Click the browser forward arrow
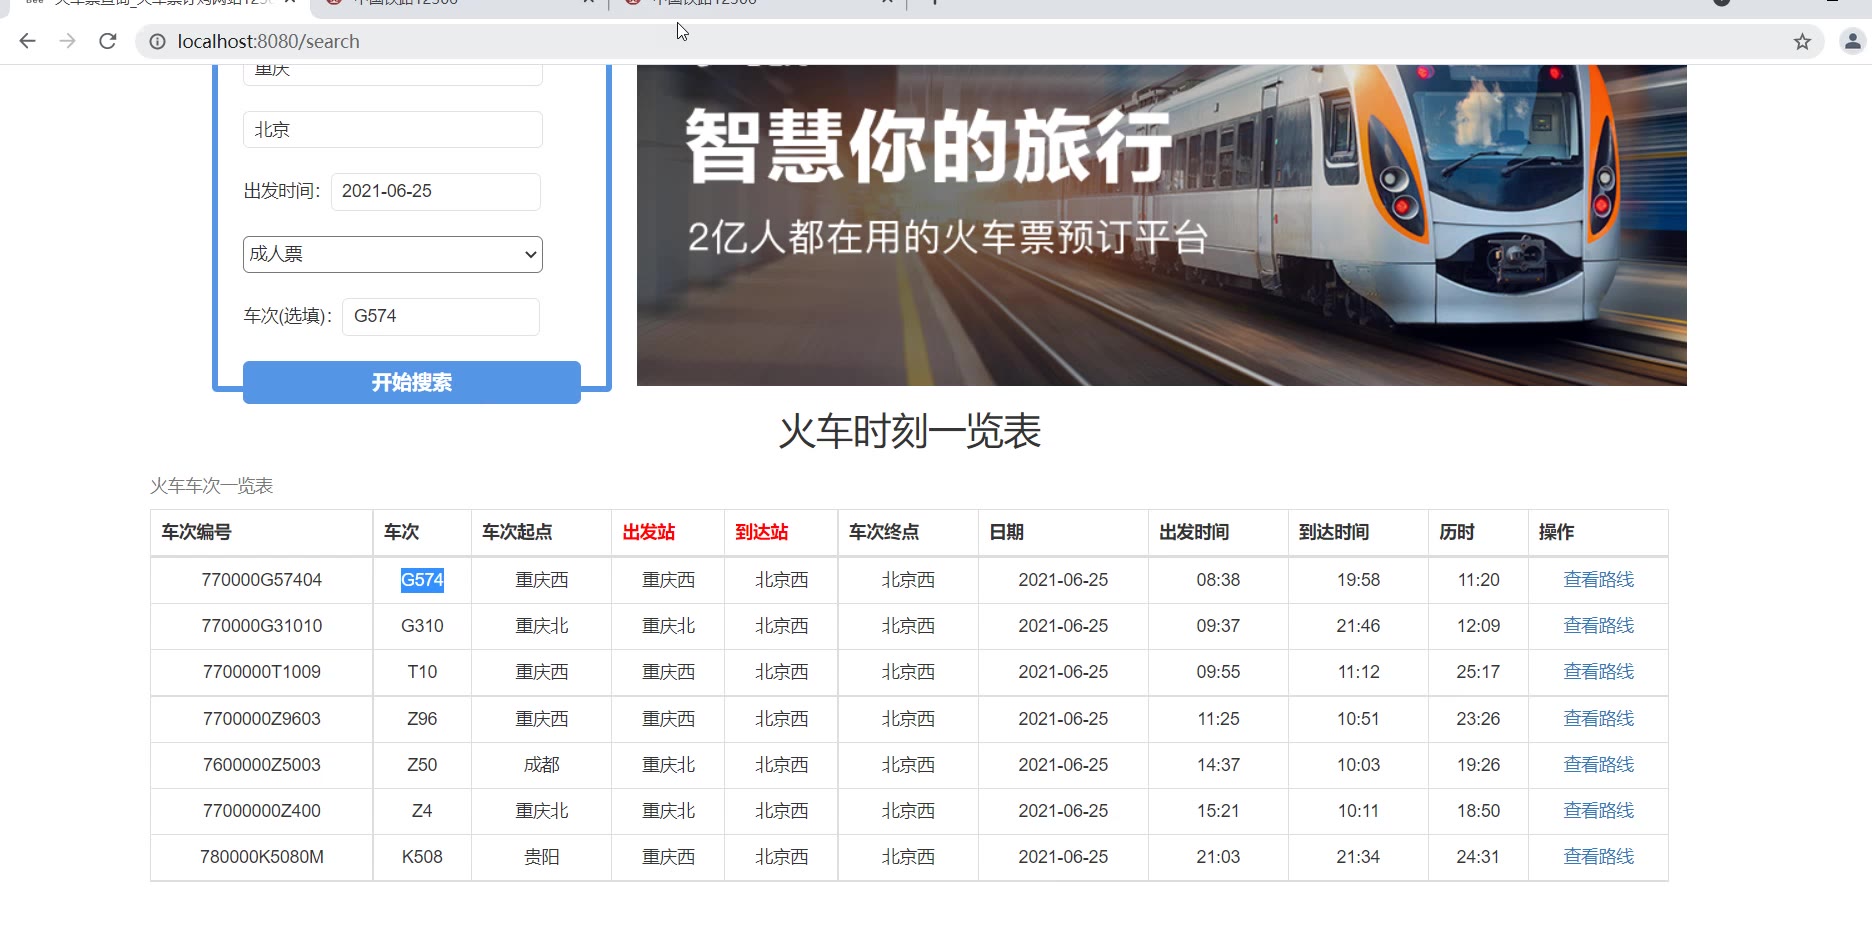Screen dimensions: 1872x944 [67, 41]
